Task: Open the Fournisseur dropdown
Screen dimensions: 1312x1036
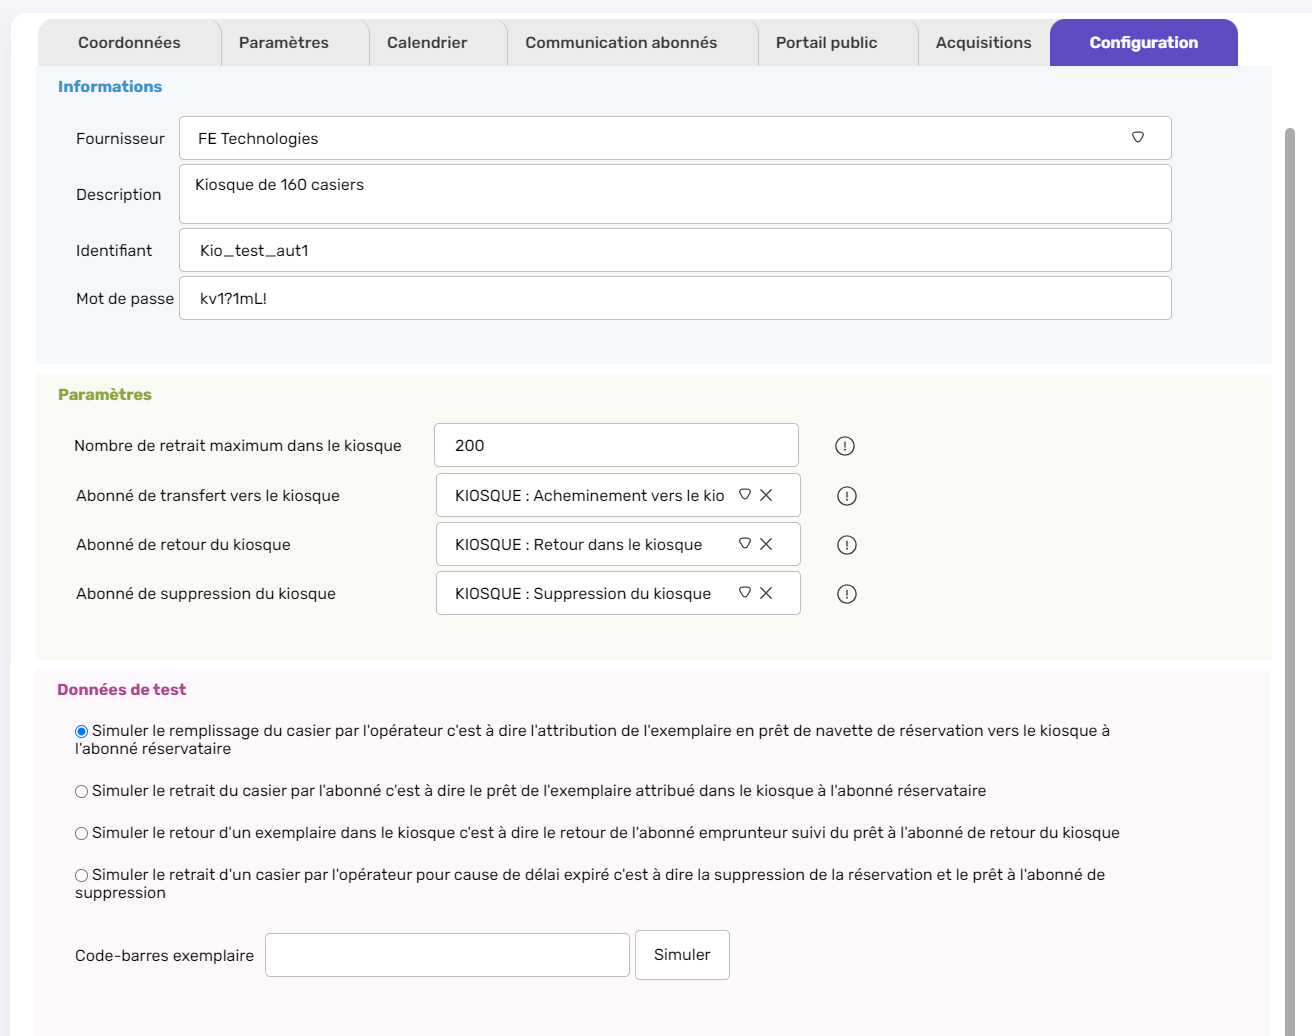Action: tap(1137, 138)
